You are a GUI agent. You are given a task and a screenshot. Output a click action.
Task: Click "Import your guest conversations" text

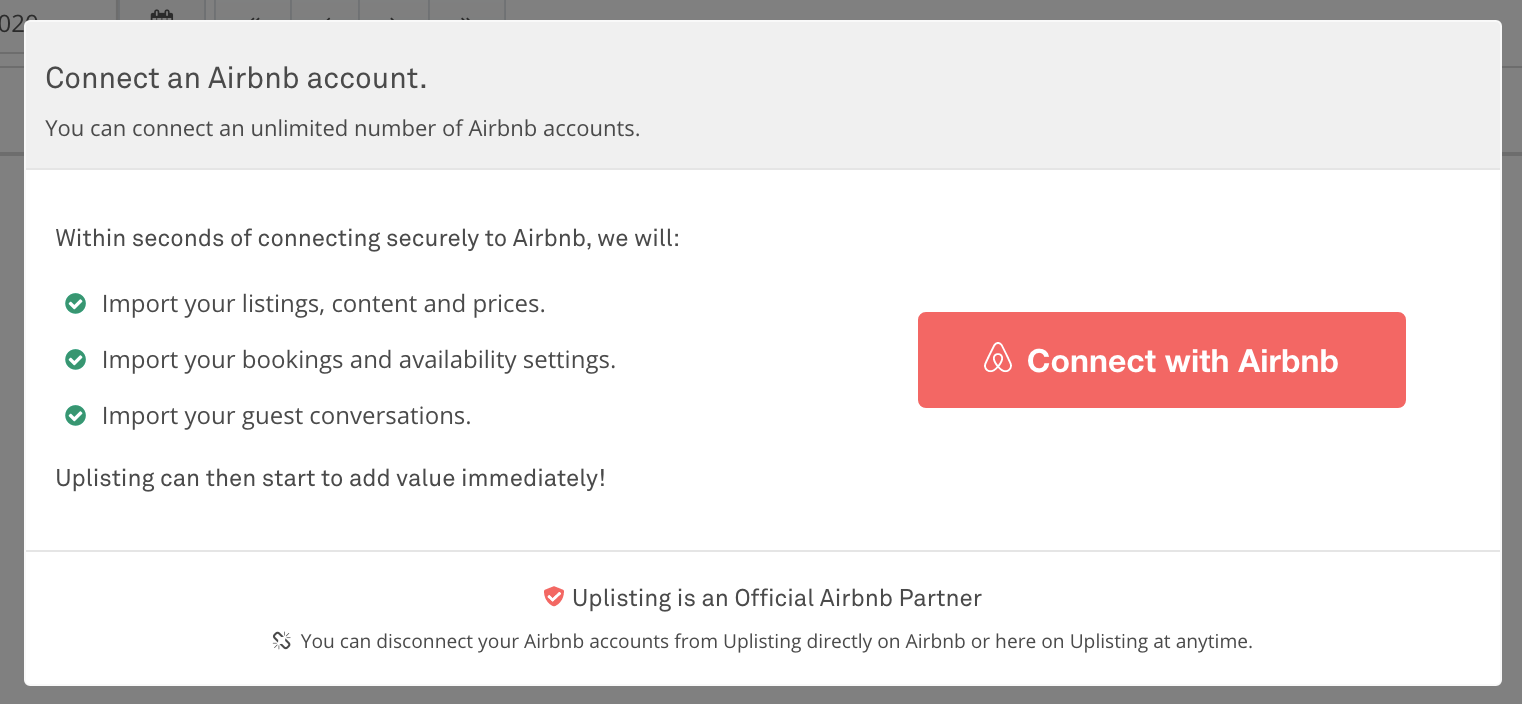pyautogui.click(x=286, y=415)
